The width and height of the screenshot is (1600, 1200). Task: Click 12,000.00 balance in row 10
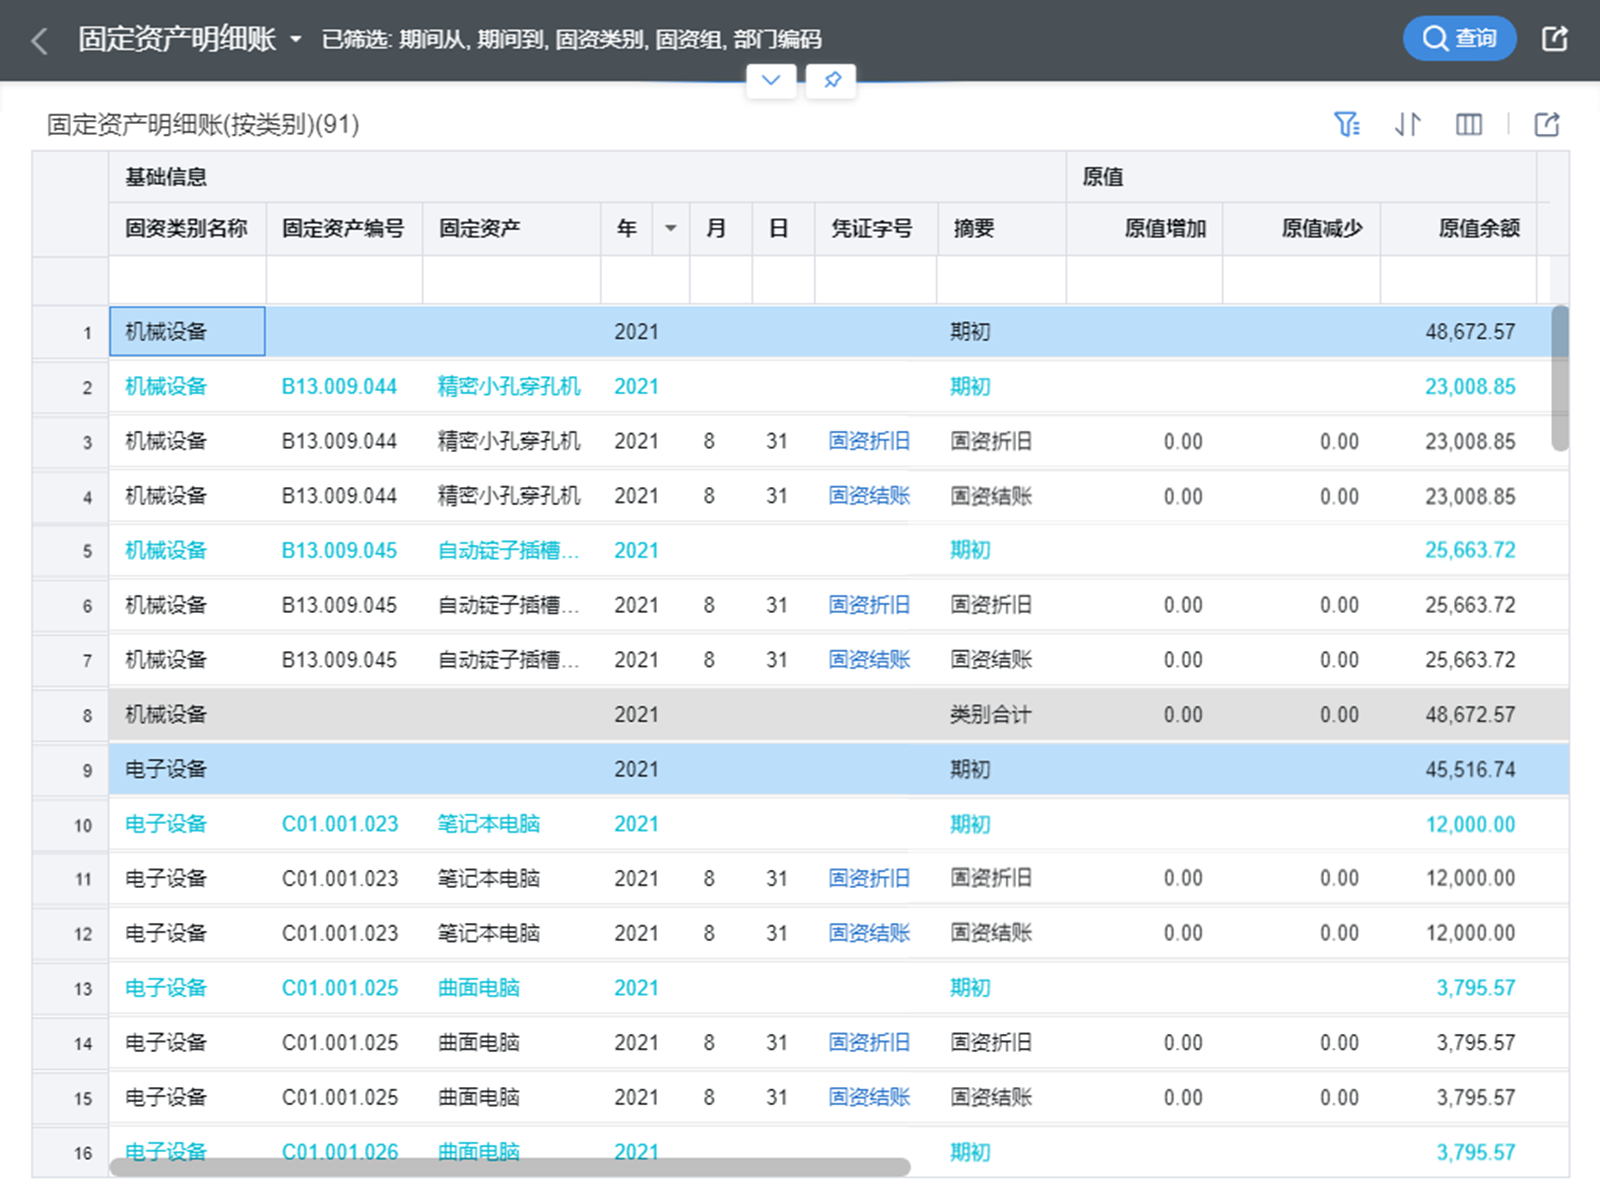[x=1470, y=825]
